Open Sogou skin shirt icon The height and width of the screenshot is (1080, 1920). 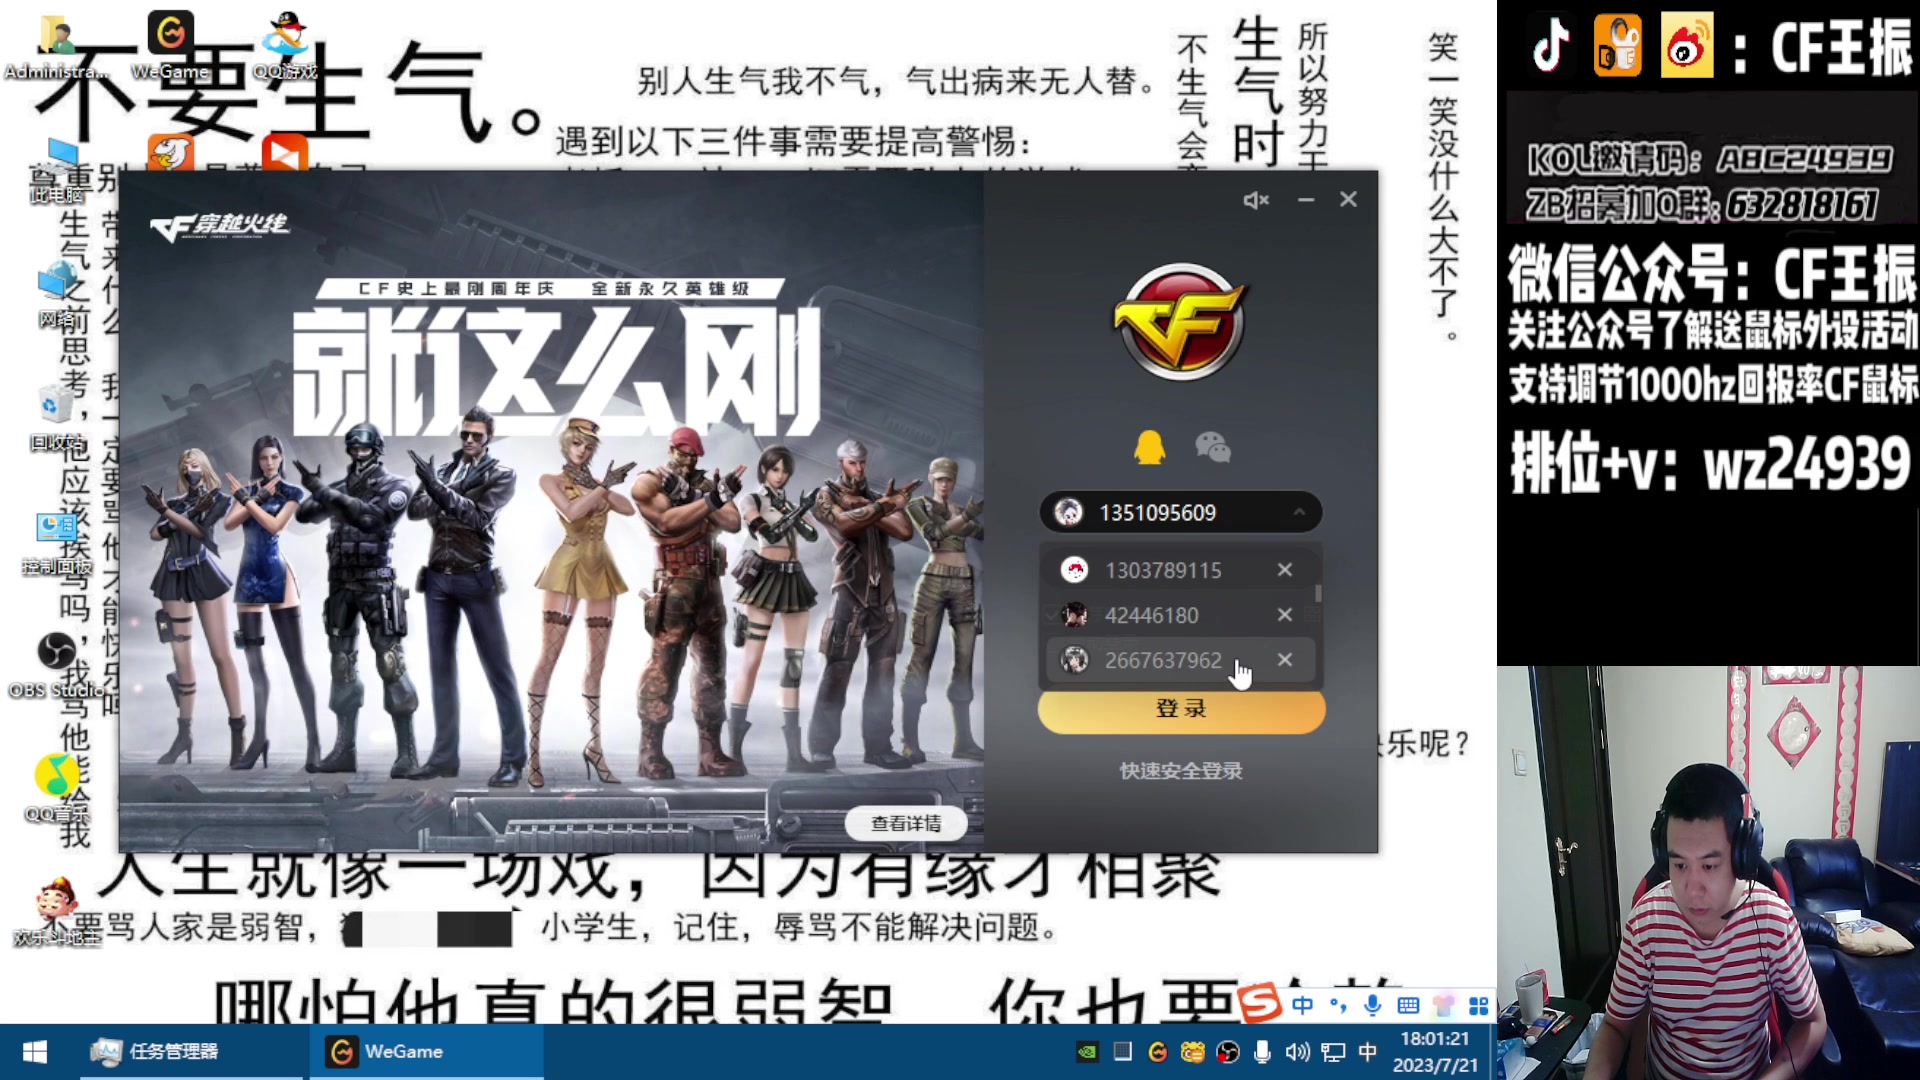[1443, 1005]
